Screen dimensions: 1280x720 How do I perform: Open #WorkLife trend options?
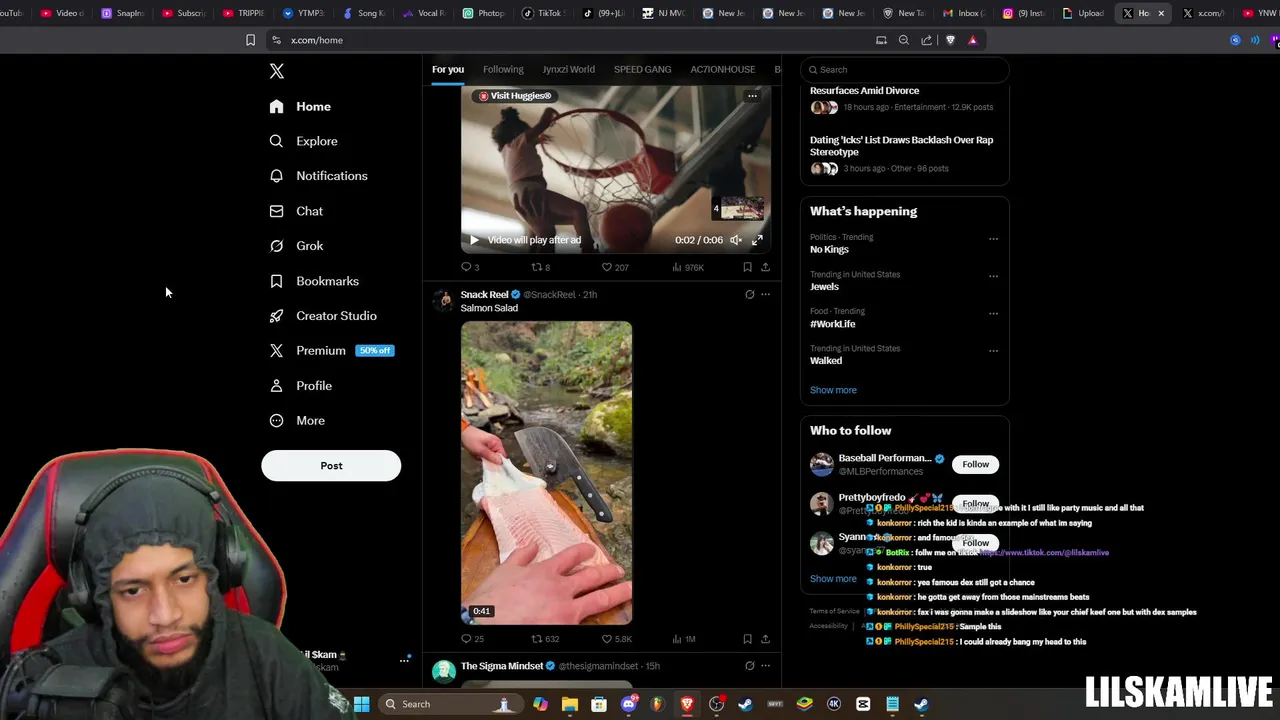coord(993,313)
